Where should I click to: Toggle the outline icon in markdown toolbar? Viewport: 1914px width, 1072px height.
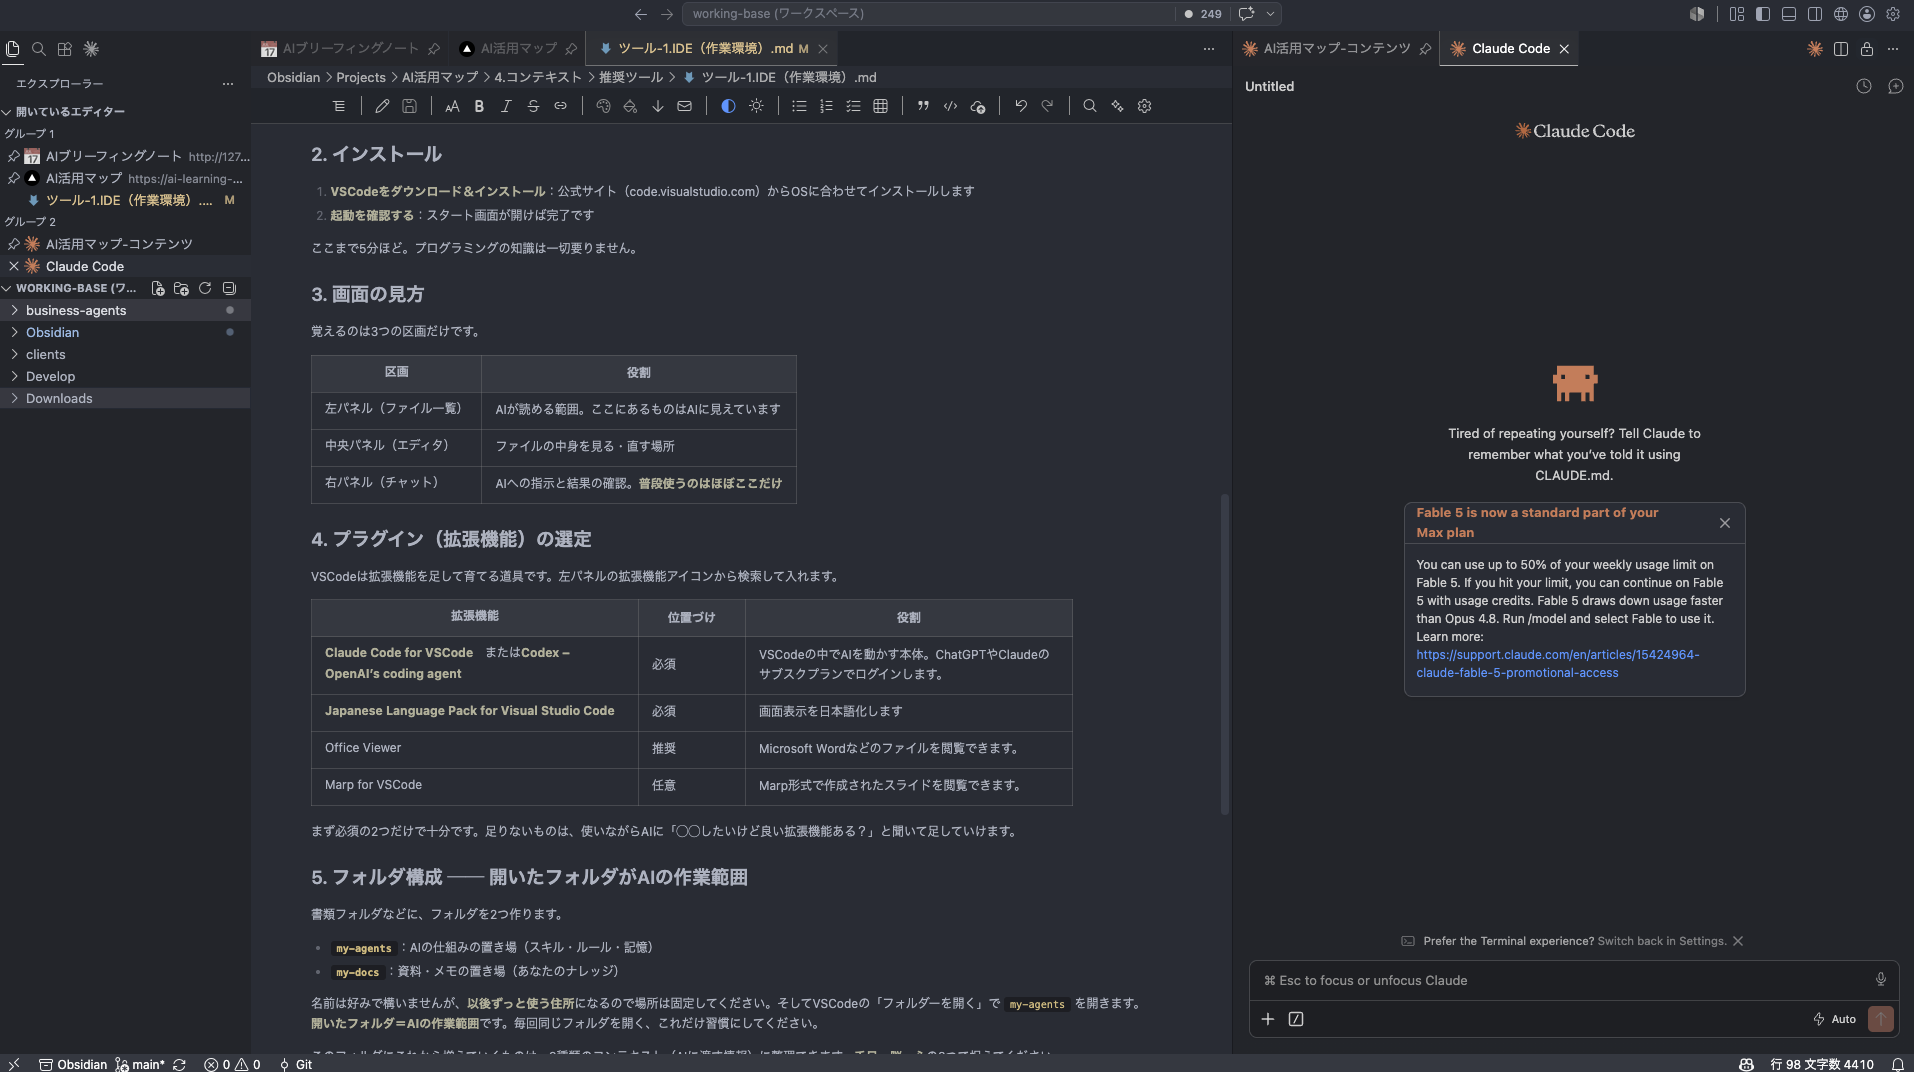339,106
